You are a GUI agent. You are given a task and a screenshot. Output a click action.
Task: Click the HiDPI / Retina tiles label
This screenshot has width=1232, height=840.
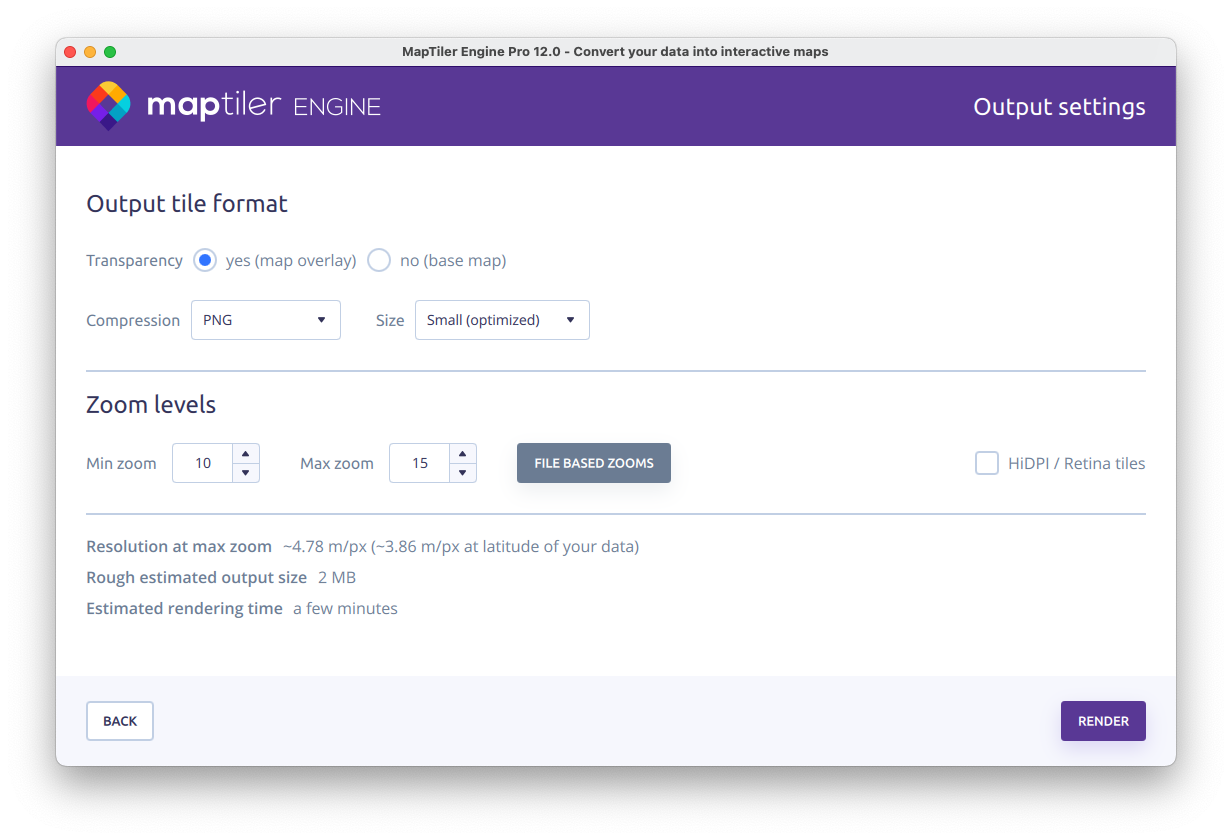1076,463
